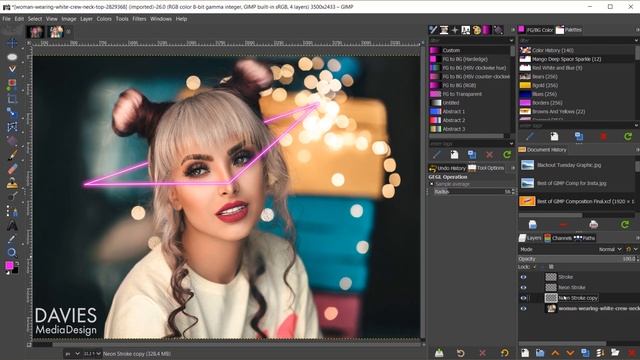
Task: Select the Mango Deep Space Sparkle palette
Action: coord(577,59)
